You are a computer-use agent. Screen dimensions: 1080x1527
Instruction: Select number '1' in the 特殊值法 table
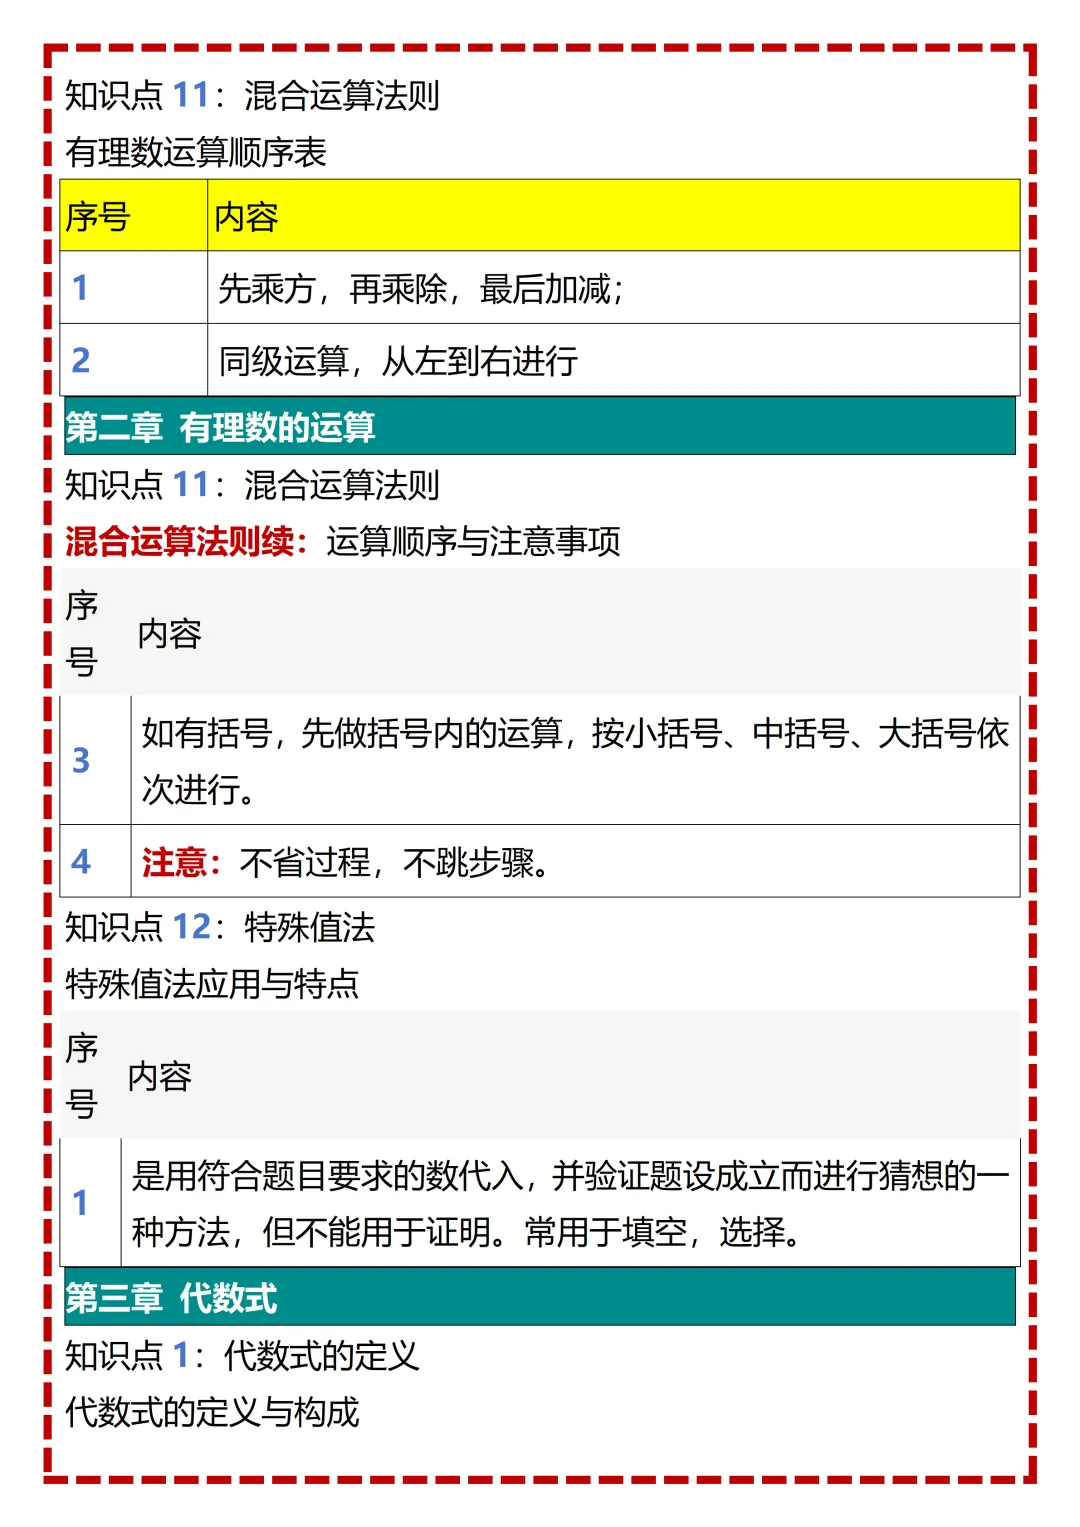tap(81, 1203)
